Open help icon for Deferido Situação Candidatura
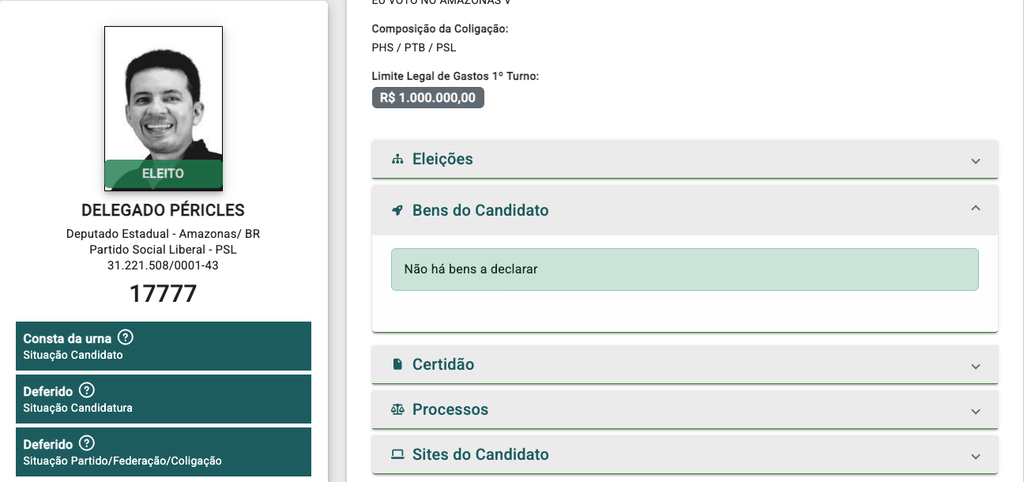The height and width of the screenshot is (482, 1024). point(86,391)
